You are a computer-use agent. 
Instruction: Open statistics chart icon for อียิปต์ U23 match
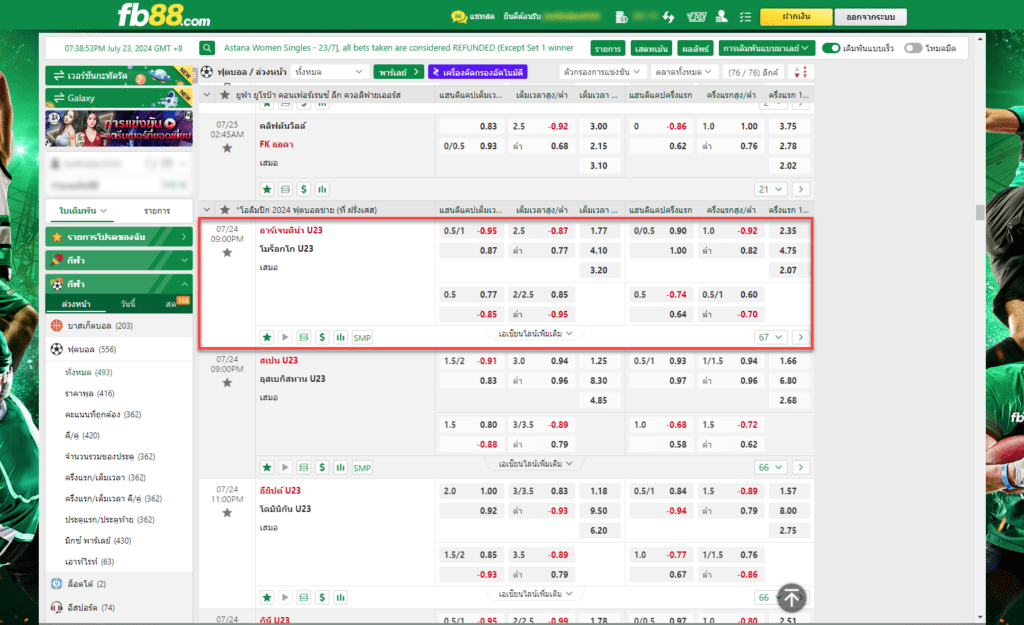pyautogui.click(x=340, y=597)
